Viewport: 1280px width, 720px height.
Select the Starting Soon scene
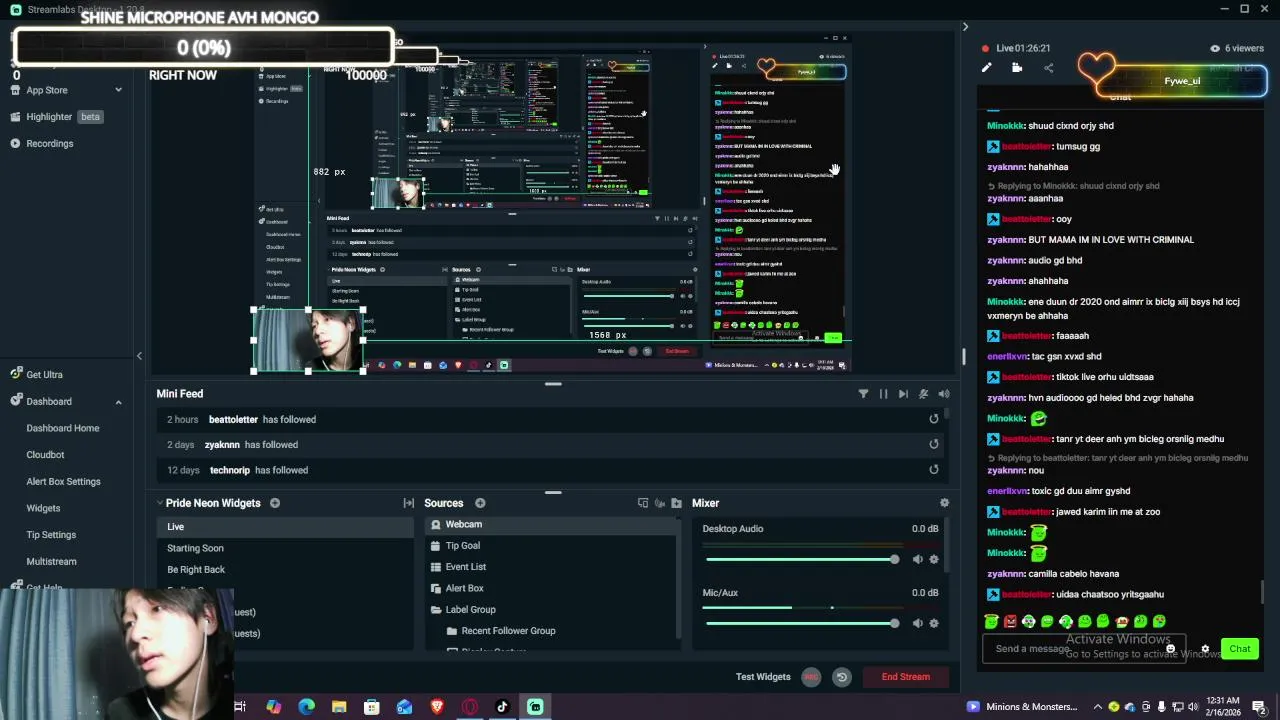286,548
